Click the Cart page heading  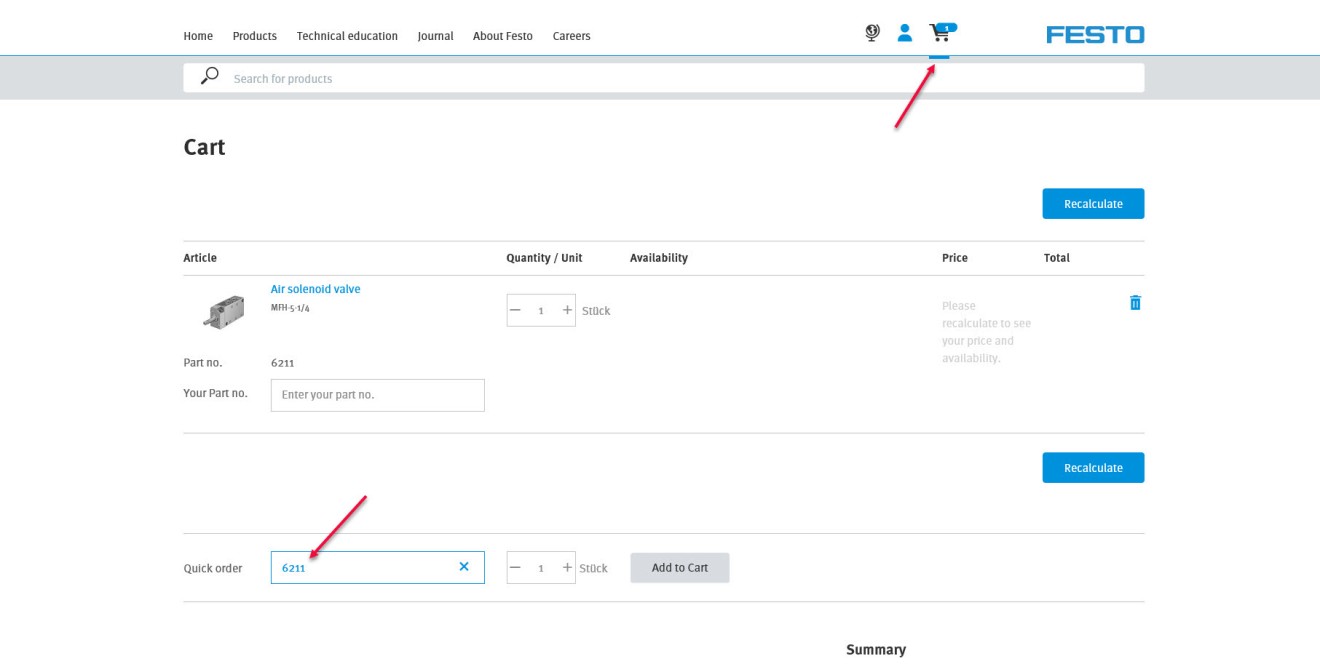pyautogui.click(x=204, y=147)
